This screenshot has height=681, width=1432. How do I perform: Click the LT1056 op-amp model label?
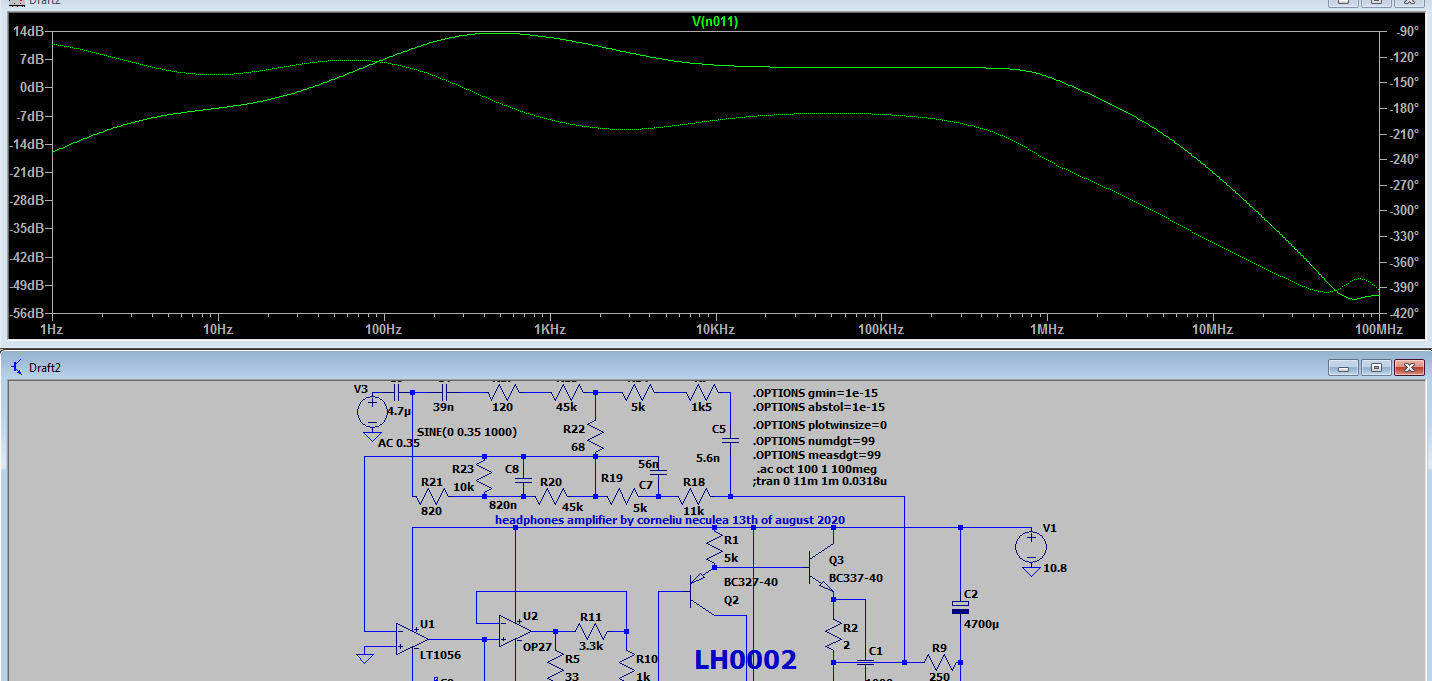(x=439, y=654)
